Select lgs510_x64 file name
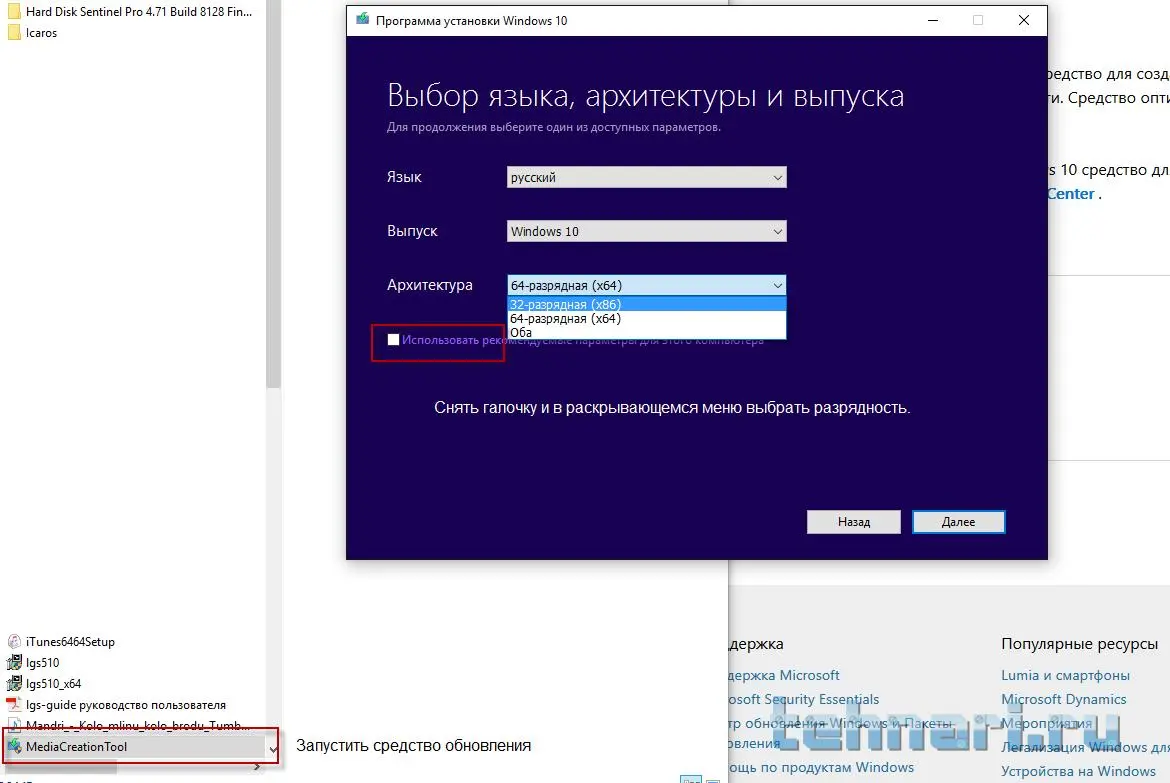 [53, 684]
